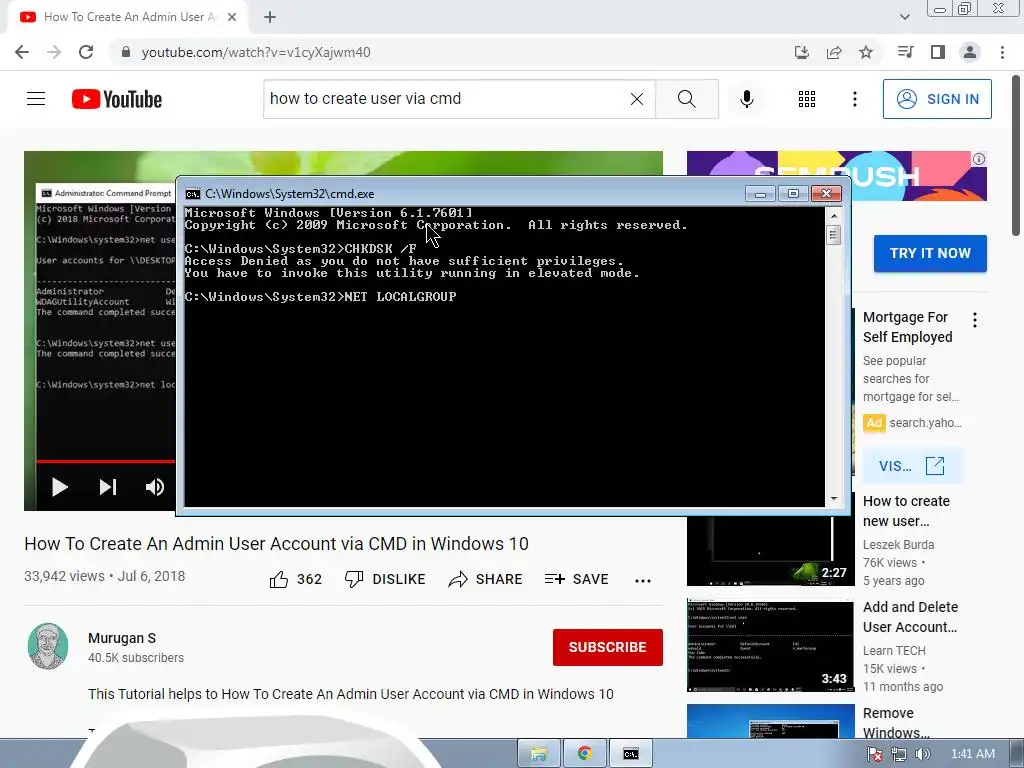Expand the tab search chevron
1024x768 pixels.
click(904, 17)
